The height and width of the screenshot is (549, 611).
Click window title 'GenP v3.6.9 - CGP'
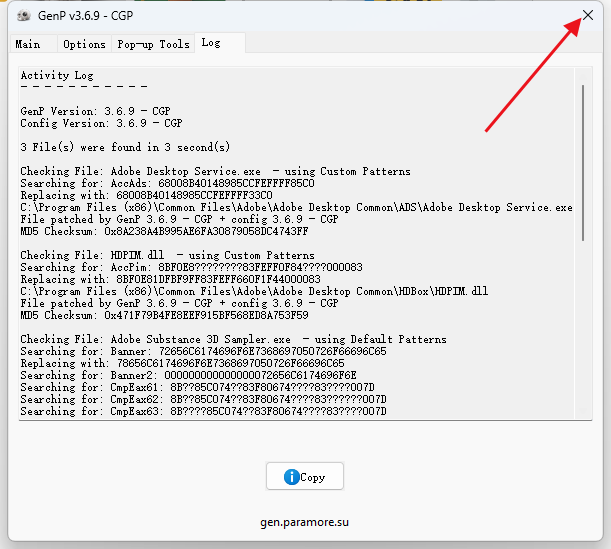[85, 16]
